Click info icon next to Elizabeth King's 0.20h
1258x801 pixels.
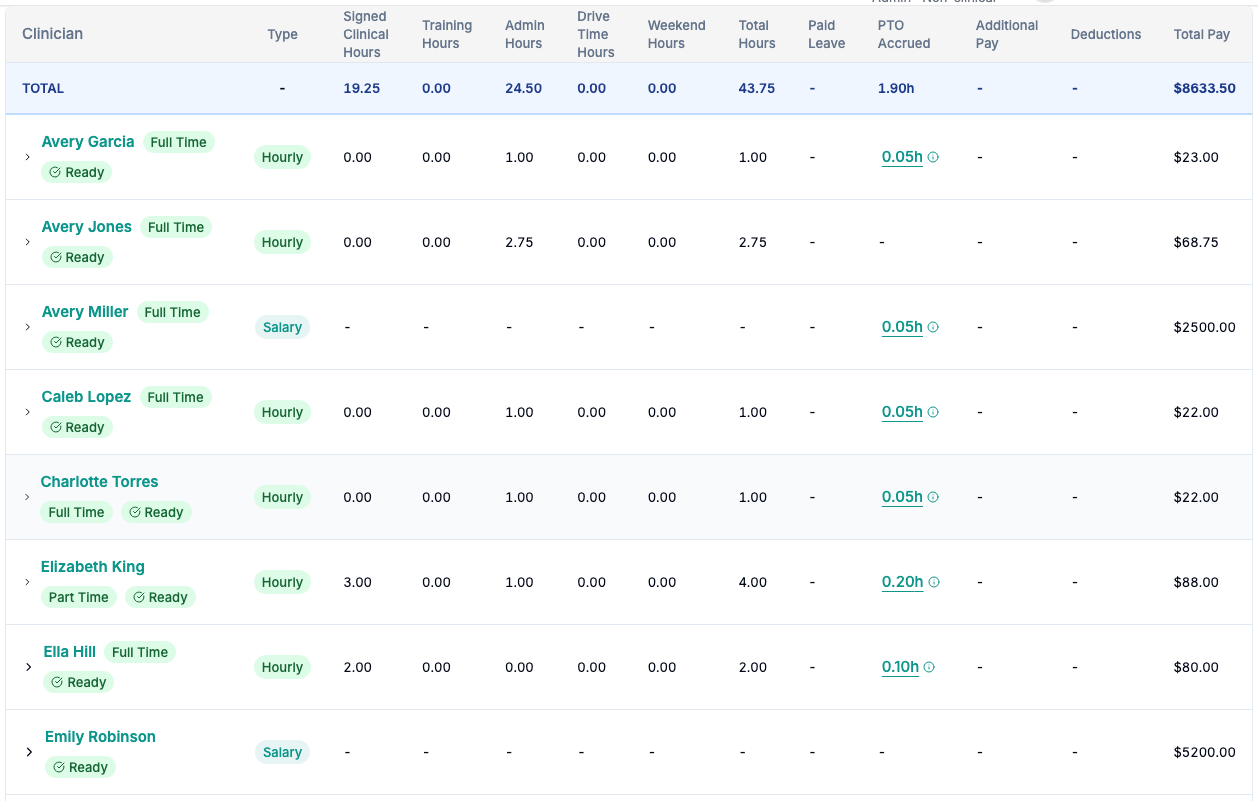(x=934, y=582)
